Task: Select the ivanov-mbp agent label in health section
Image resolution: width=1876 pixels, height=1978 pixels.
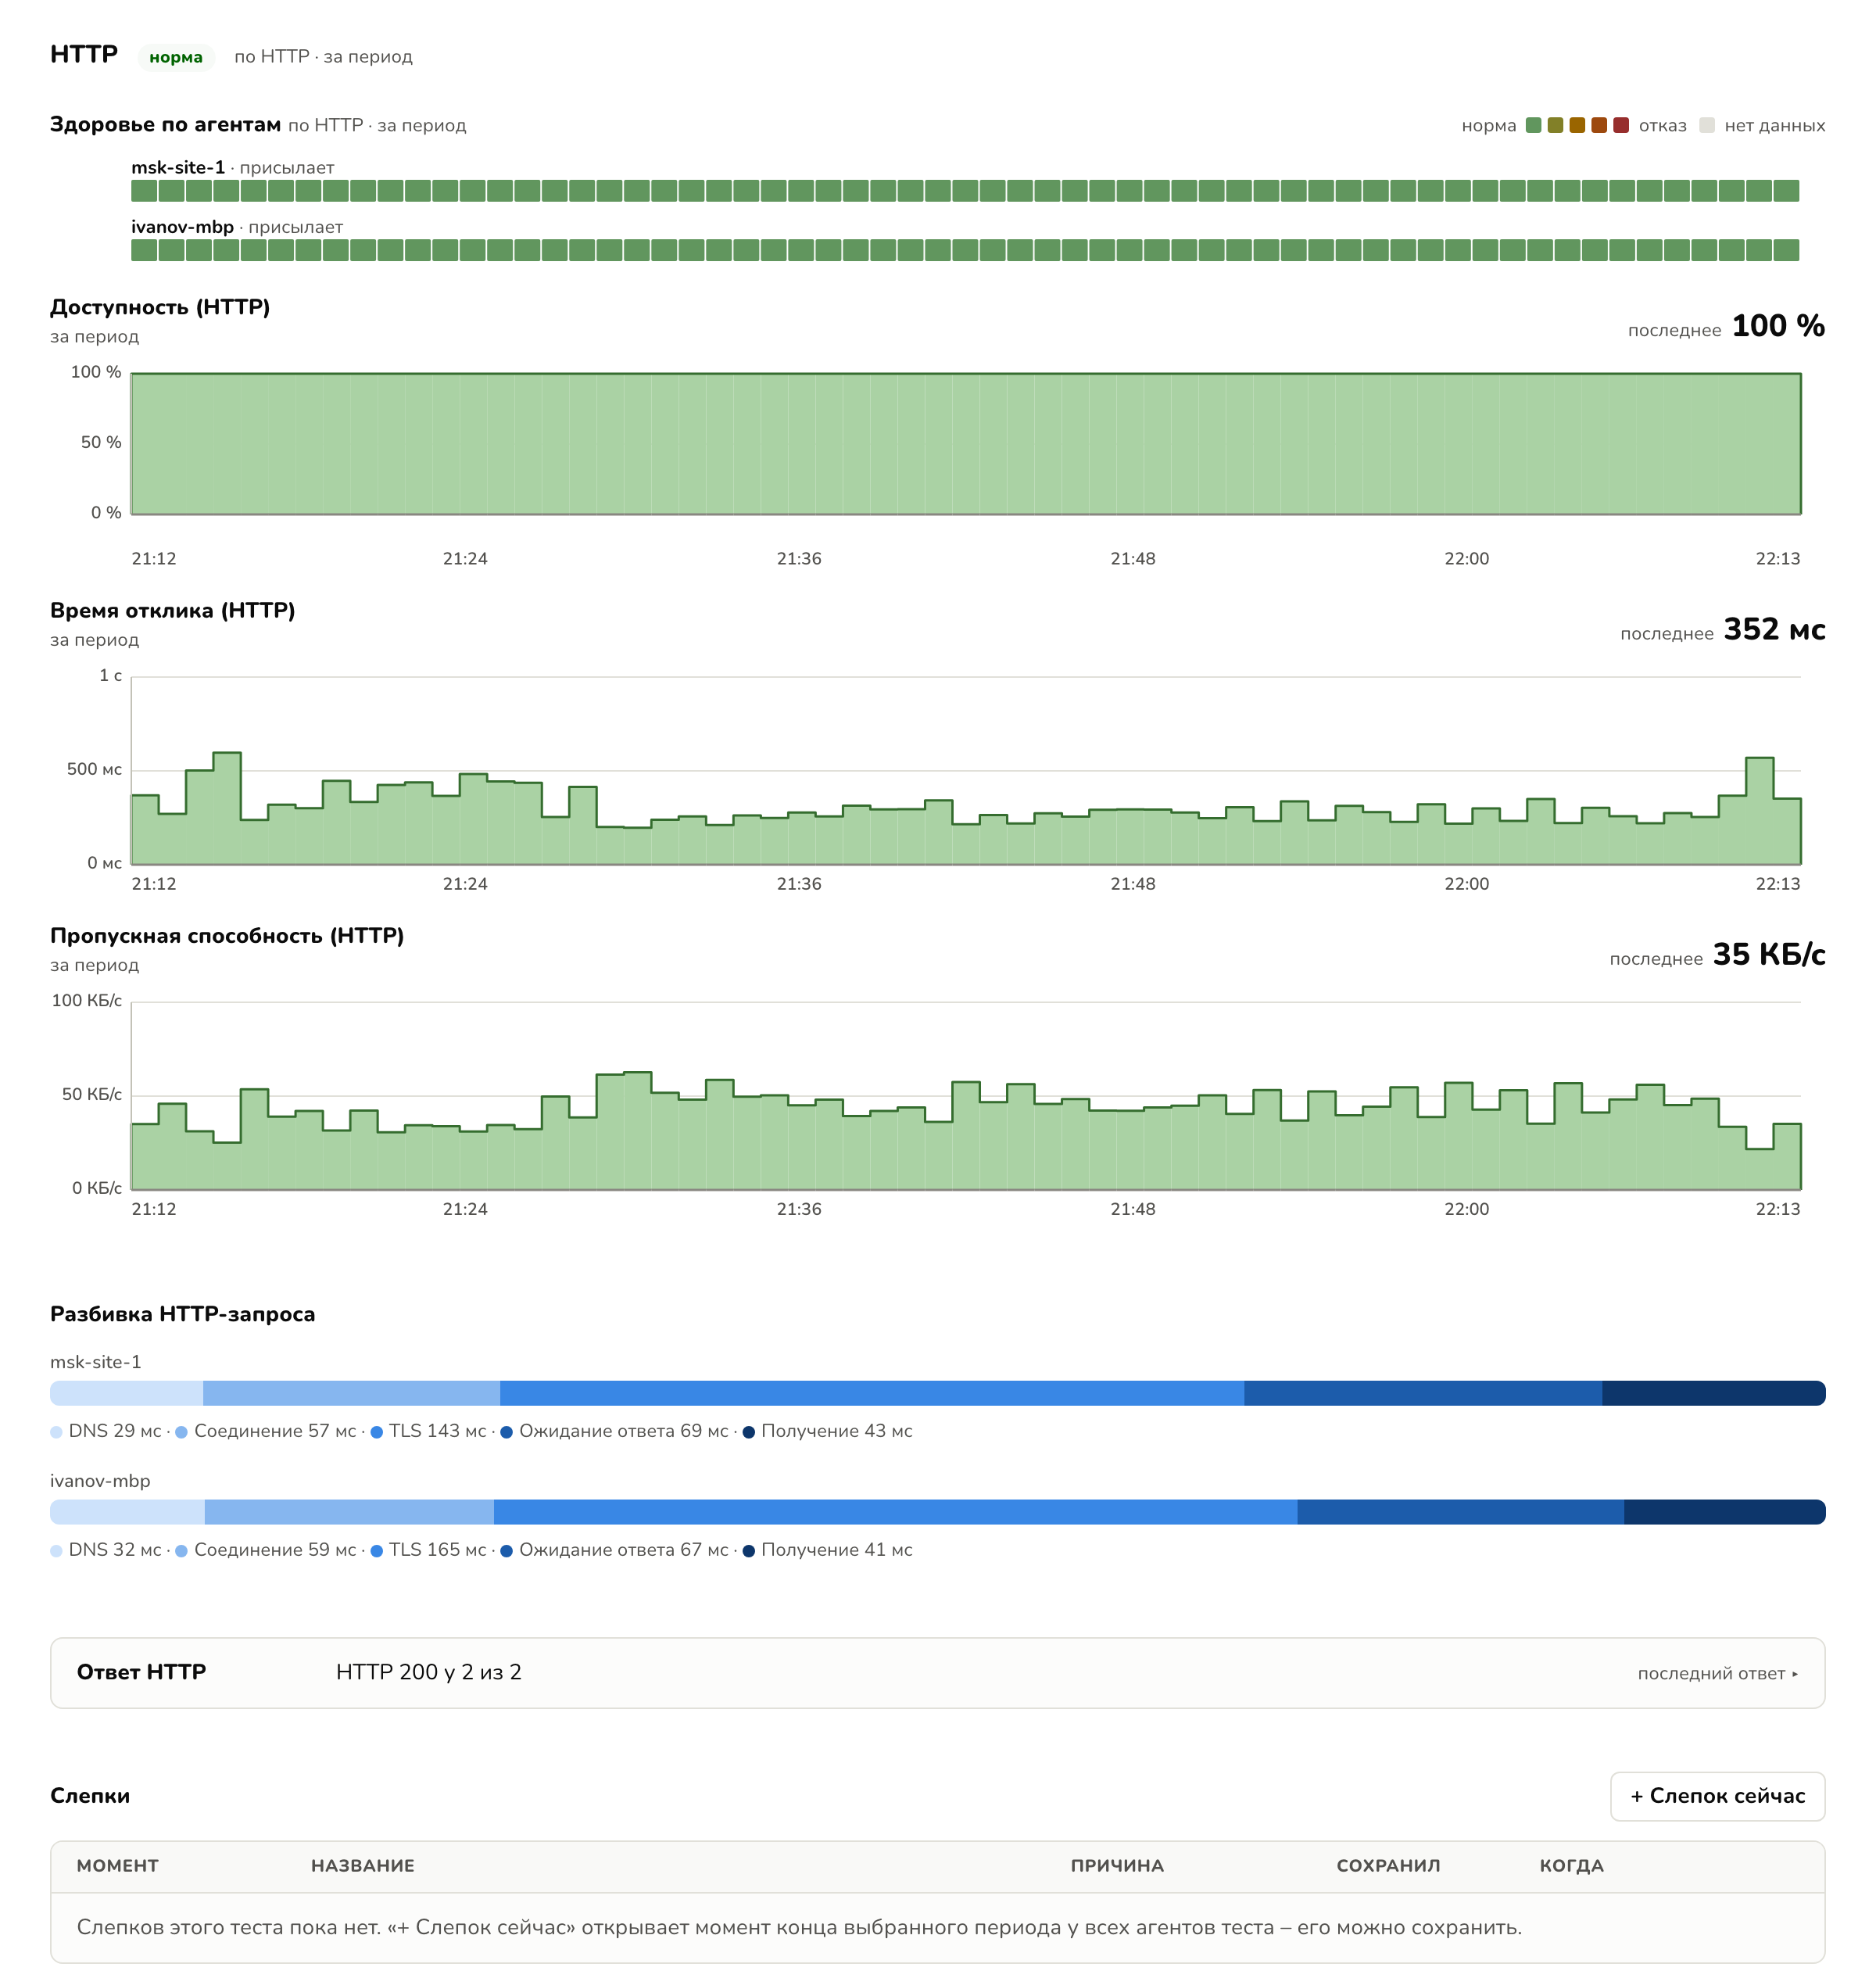Action: 182,227
